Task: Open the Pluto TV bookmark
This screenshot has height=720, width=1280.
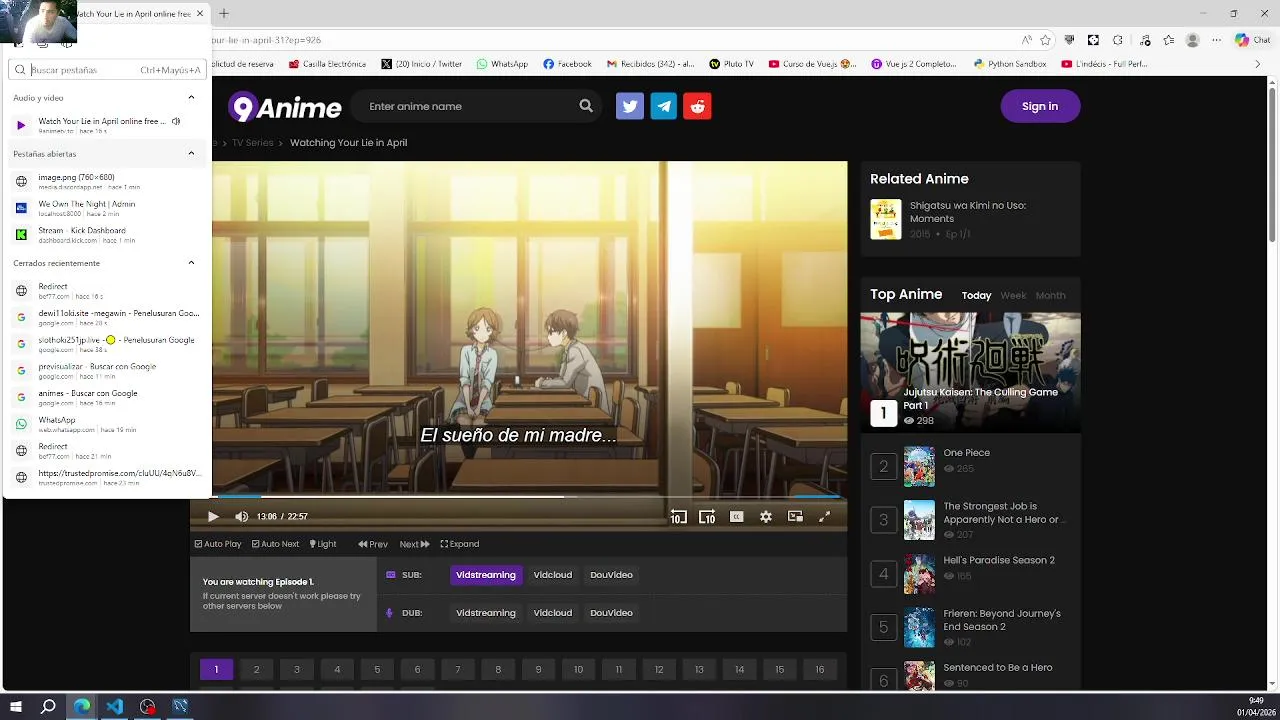Action: point(731,64)
